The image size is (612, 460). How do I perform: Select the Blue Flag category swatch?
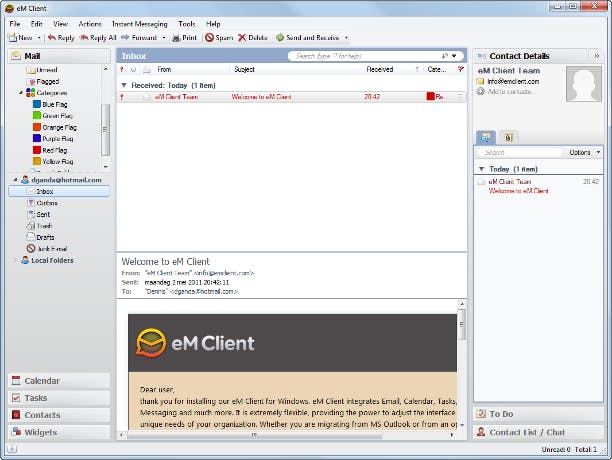click(37, 104)
